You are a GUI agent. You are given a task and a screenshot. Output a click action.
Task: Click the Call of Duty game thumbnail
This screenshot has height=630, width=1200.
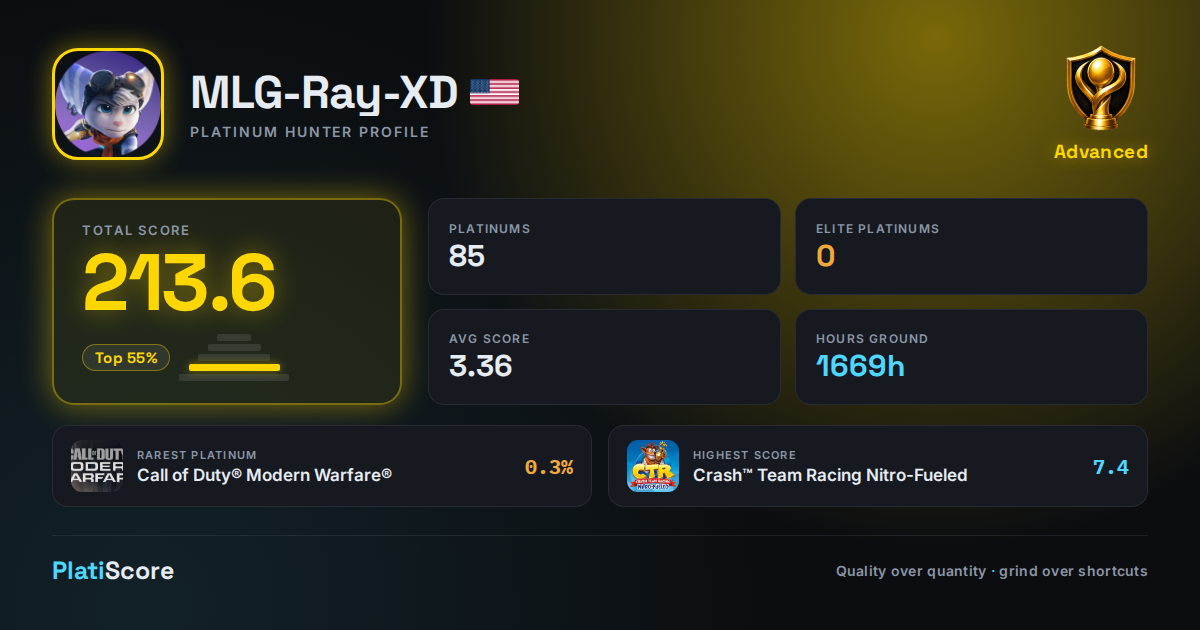[97, 466]
